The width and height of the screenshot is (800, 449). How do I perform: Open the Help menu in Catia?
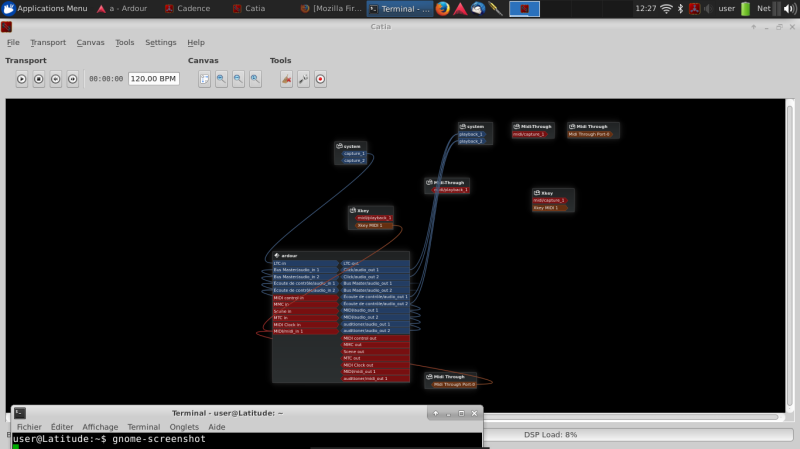[196, 42]
